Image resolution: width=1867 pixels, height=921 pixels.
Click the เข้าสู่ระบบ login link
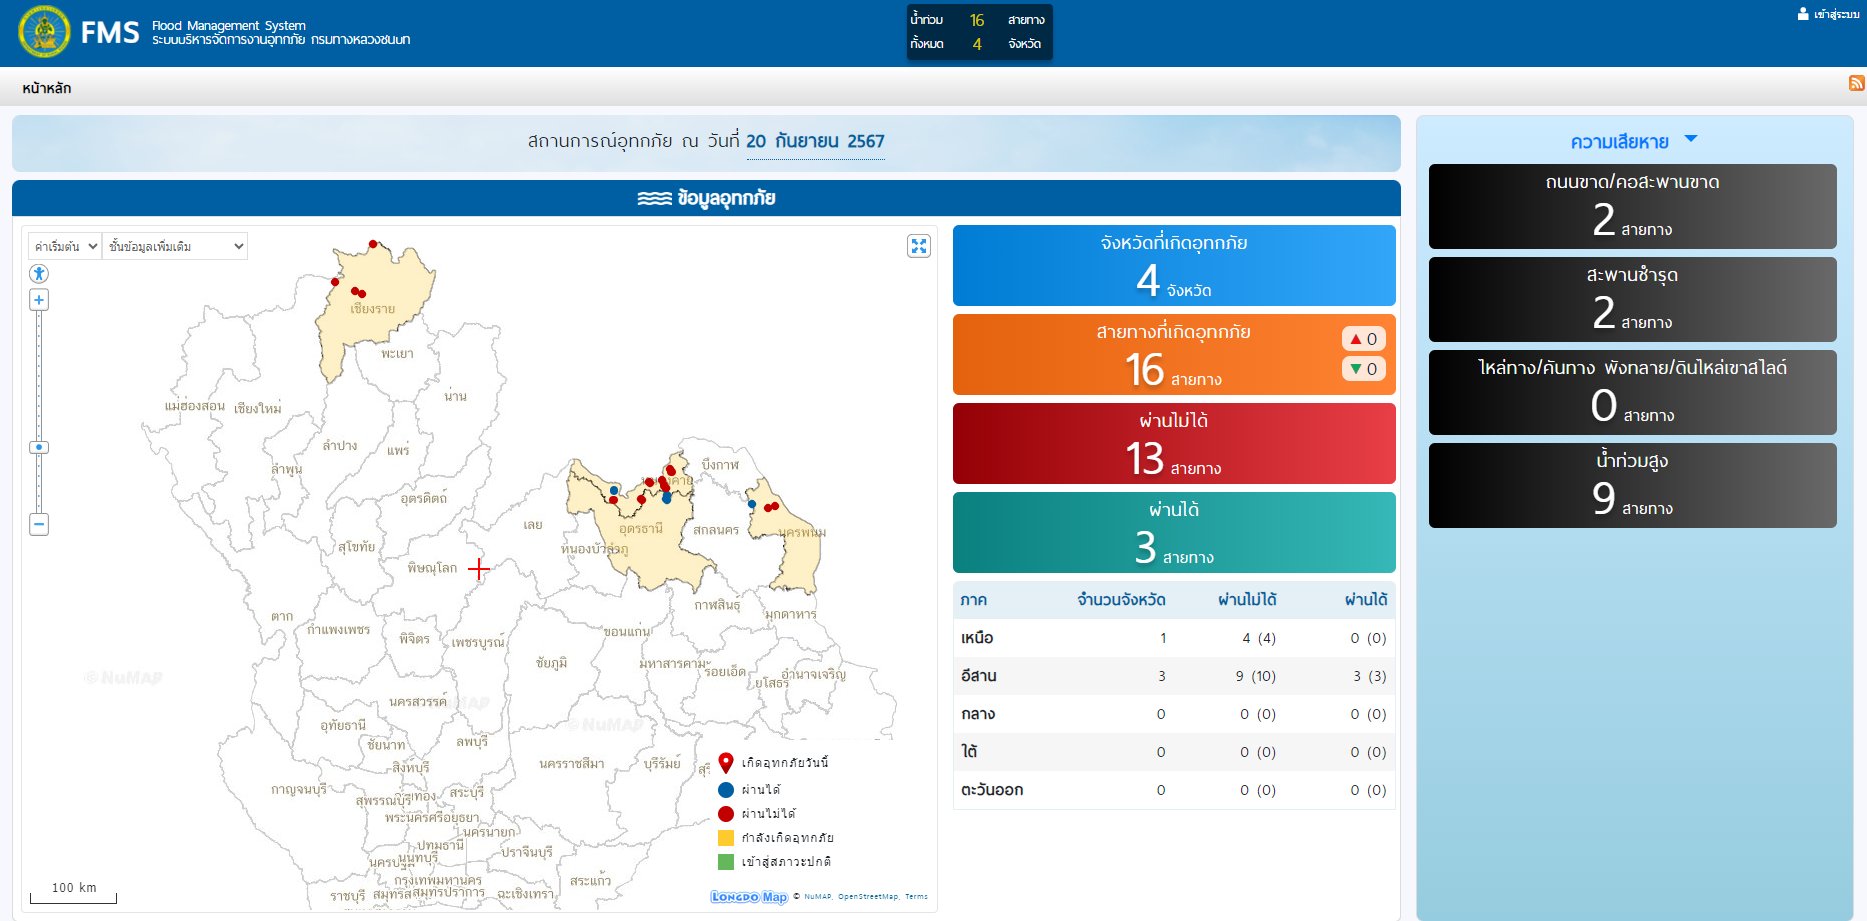[1836, 14]
